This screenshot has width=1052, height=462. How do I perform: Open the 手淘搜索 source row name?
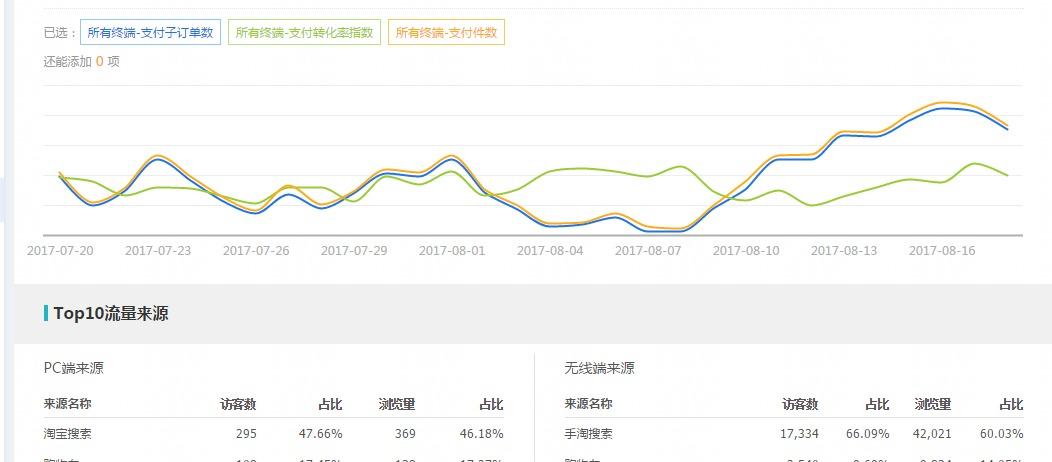(589, 434)
